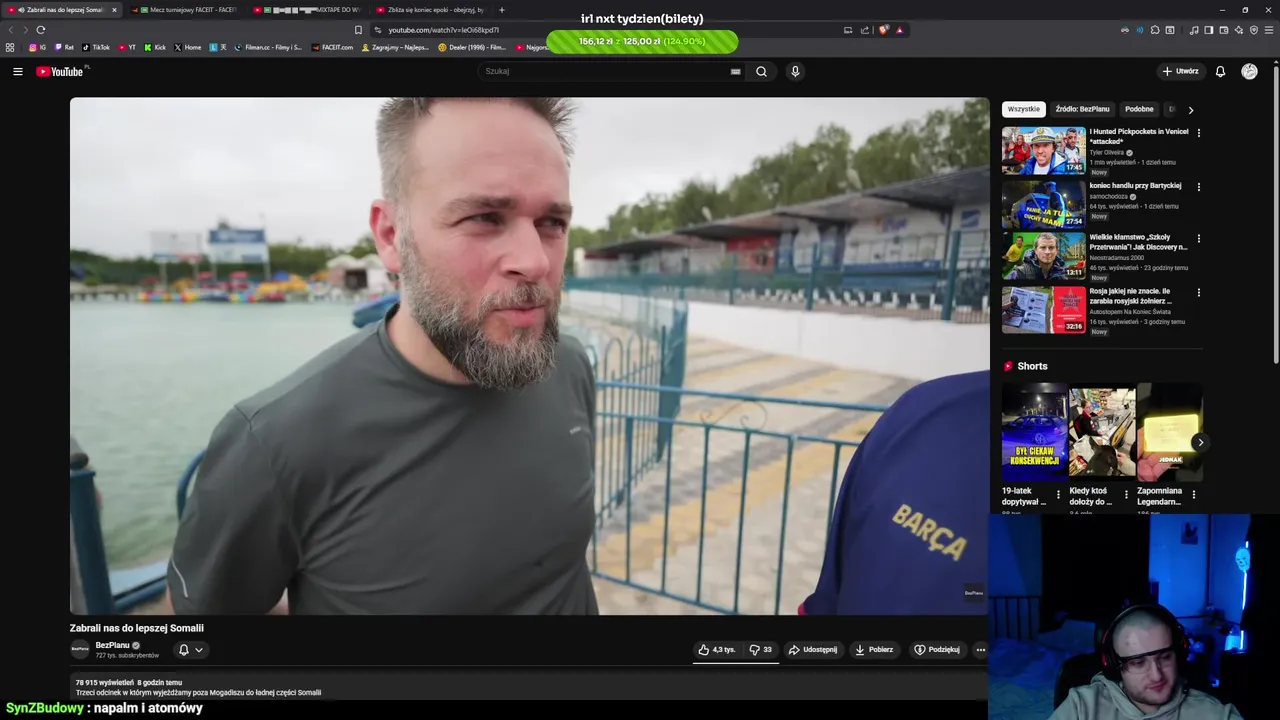Open Brave Shields lion icon

coord(883,30)
